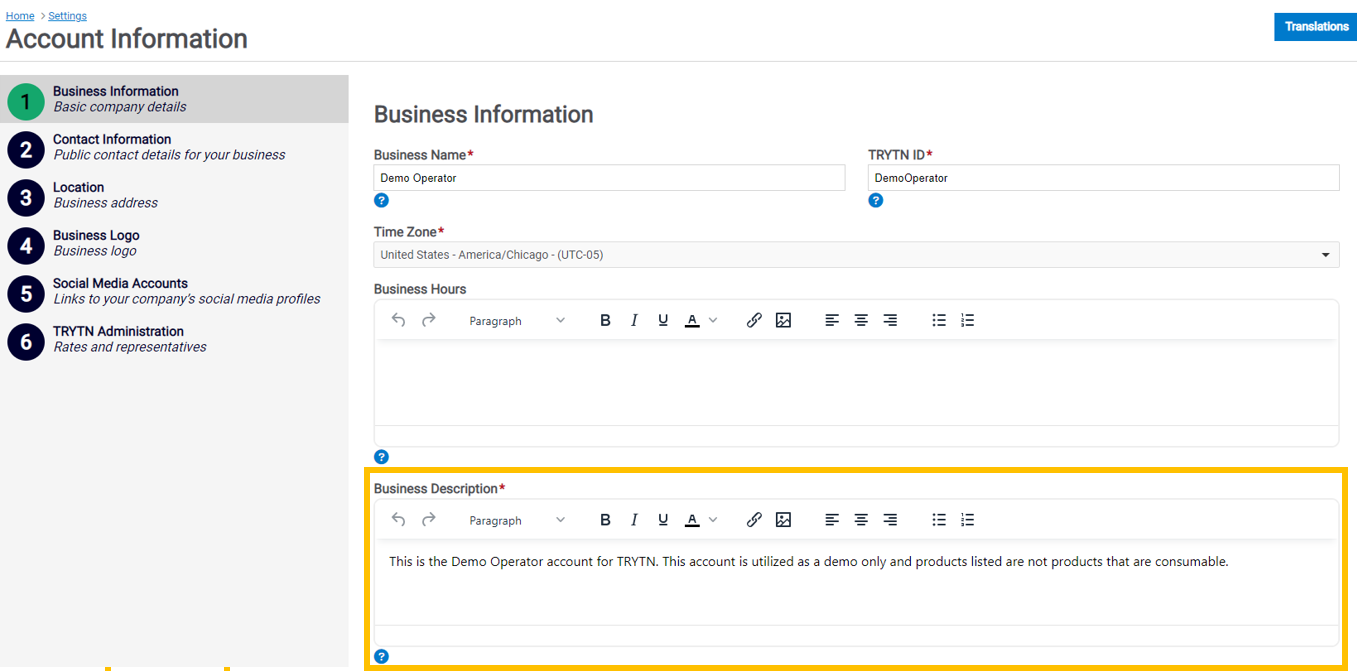
Task: Open Paragraph format dropdown in Business Description
Action: (x=517, y=519)
